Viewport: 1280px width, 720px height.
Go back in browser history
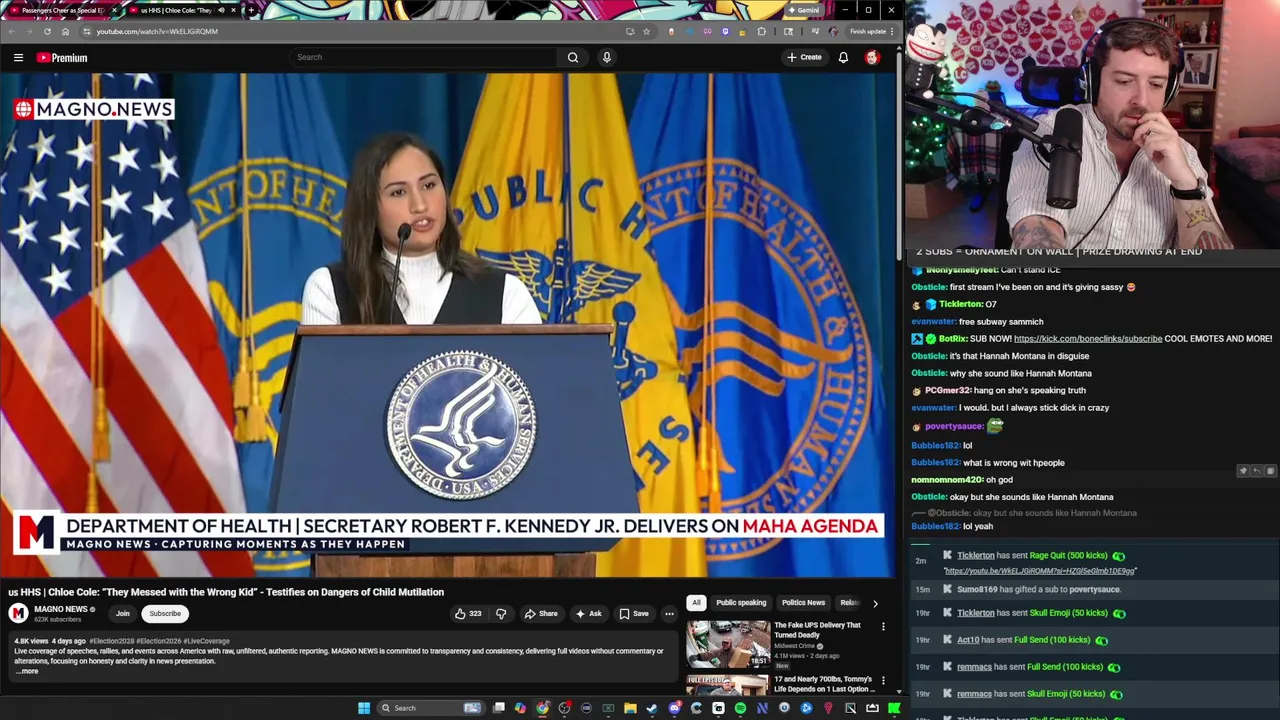pyautogui.click(x=11, y=31)
